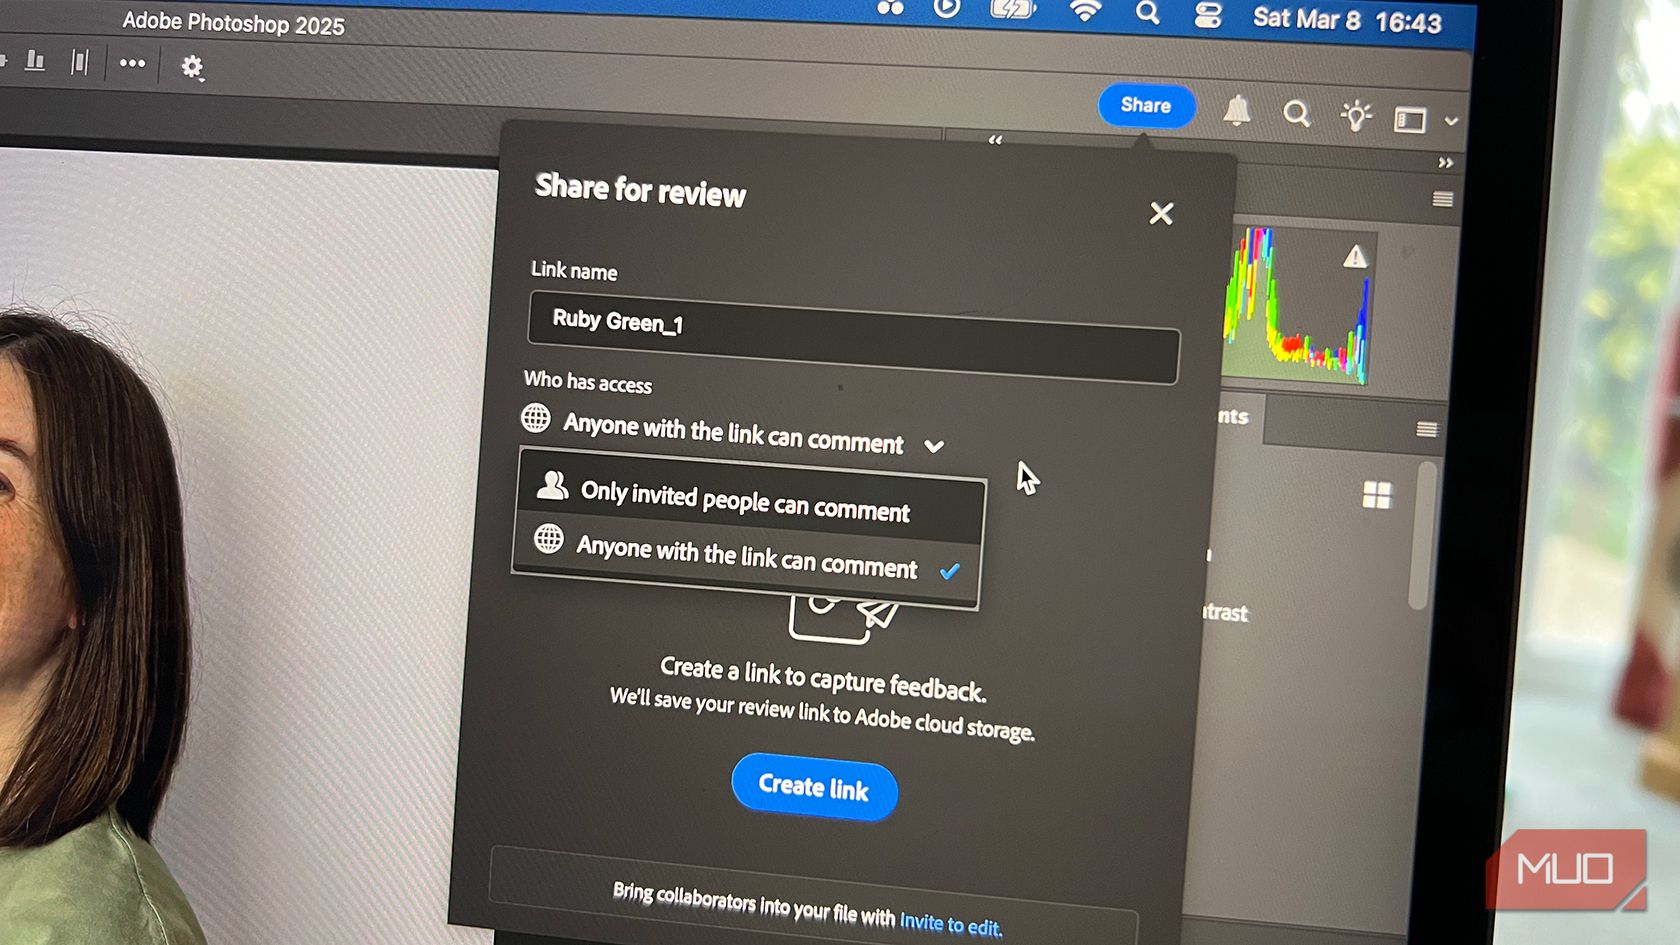Click the 'Share for review' dialog title
The image size is (1680, 945).
pos(640,189)
